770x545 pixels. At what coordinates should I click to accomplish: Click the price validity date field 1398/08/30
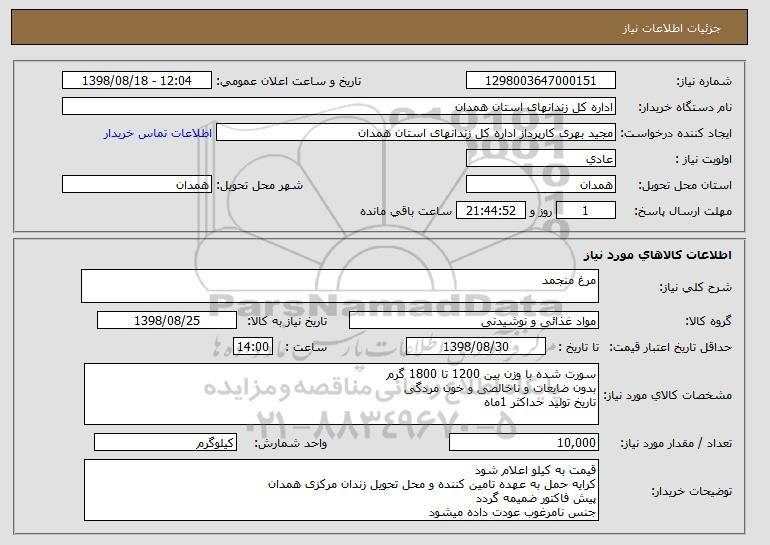[x=476, y=347]
